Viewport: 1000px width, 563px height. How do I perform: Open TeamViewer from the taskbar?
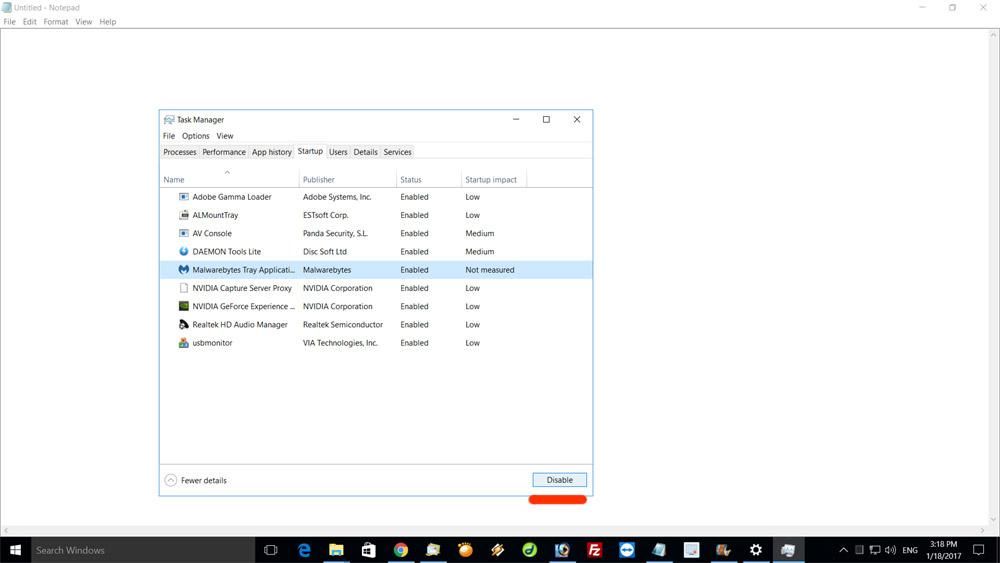tap(627, 550)
